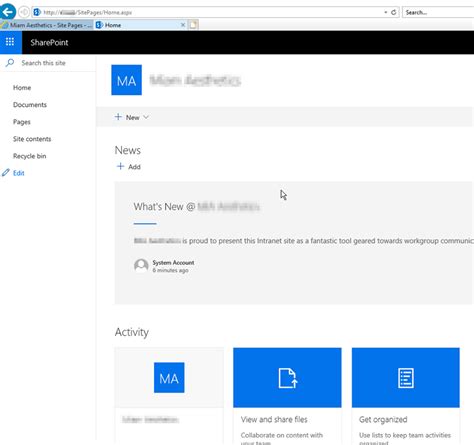This screenshot has height=445, width=474.
Task: Go to Home in left navigation
Action: coord(22,88)
